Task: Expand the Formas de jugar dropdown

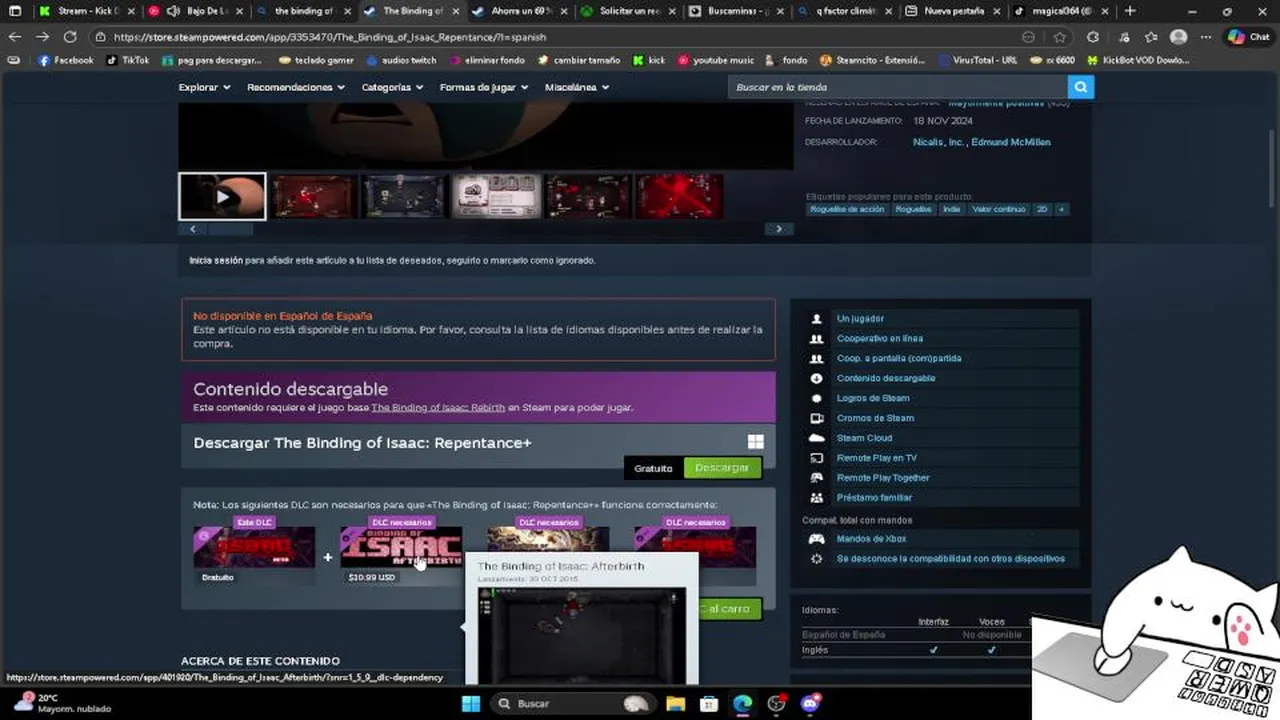Action: [x=484, y=87]
